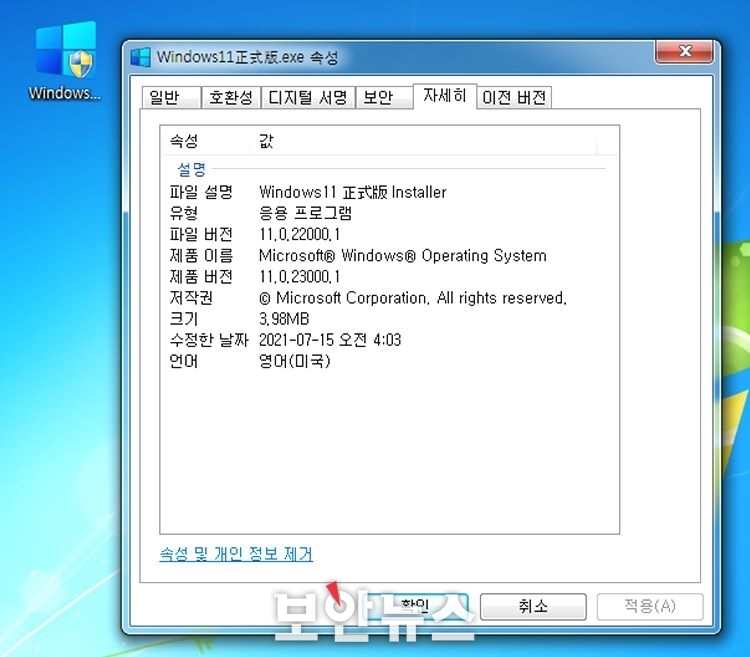The height and width of the screenshot is (657, 750).
Task: Click the Microsoft Corporation copyright value
Action: point(413,298)
